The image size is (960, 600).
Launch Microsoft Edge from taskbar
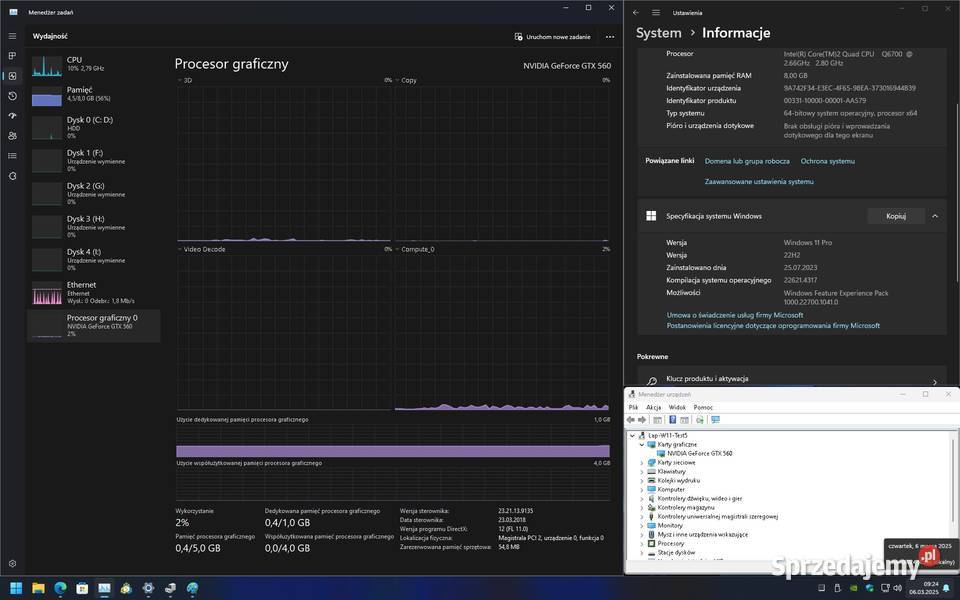[x=60, y=588]
